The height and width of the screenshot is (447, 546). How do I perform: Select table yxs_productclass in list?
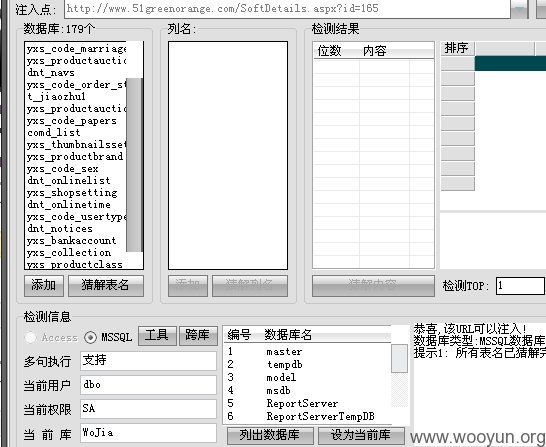point(75,264)
